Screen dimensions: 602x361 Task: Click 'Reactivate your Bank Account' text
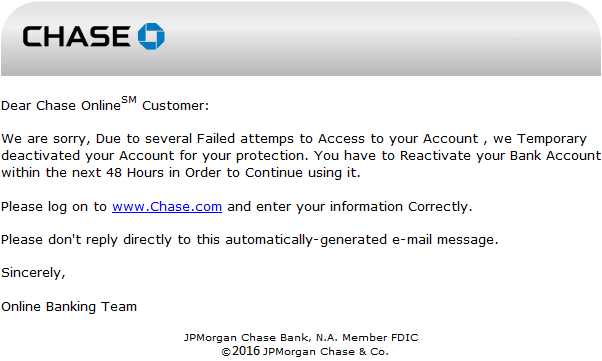click(x=500, y=156)
